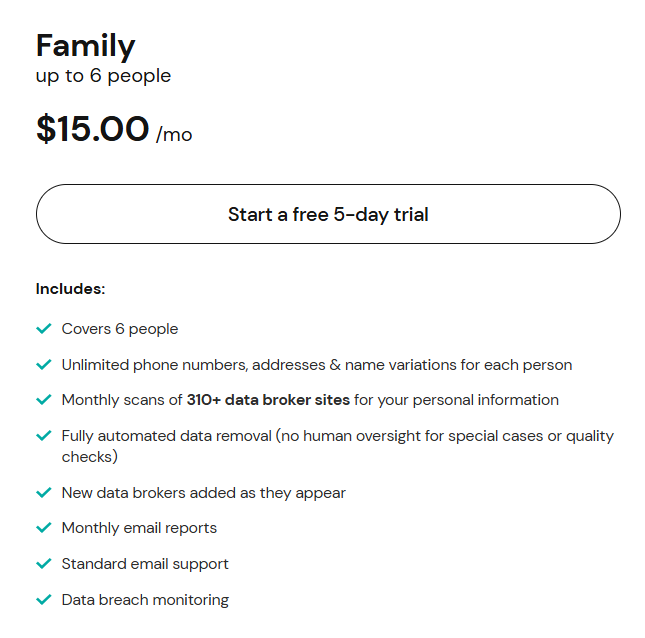Click the checkmark next to 'Monthly email reports'

[43, 528]
